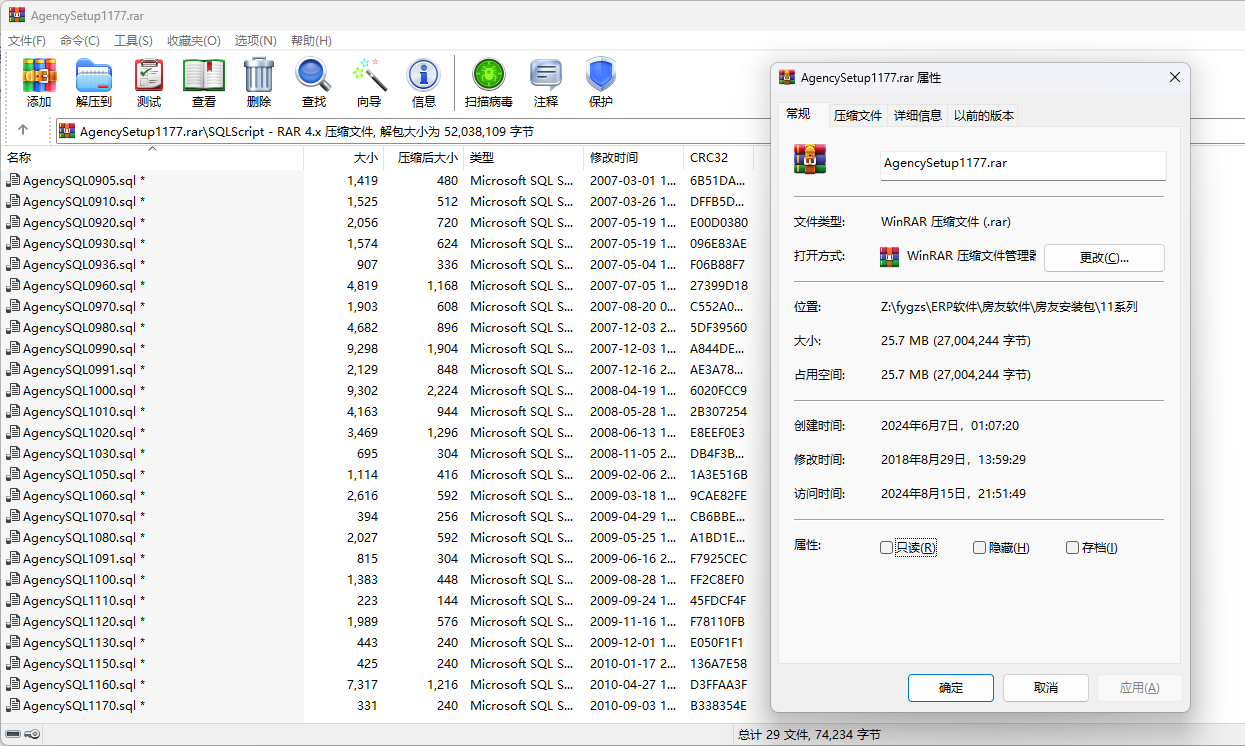Viewport: 1245px width, 746px height.
Task: Sort list by 修改时间 column header
Action: click(633, 158)
